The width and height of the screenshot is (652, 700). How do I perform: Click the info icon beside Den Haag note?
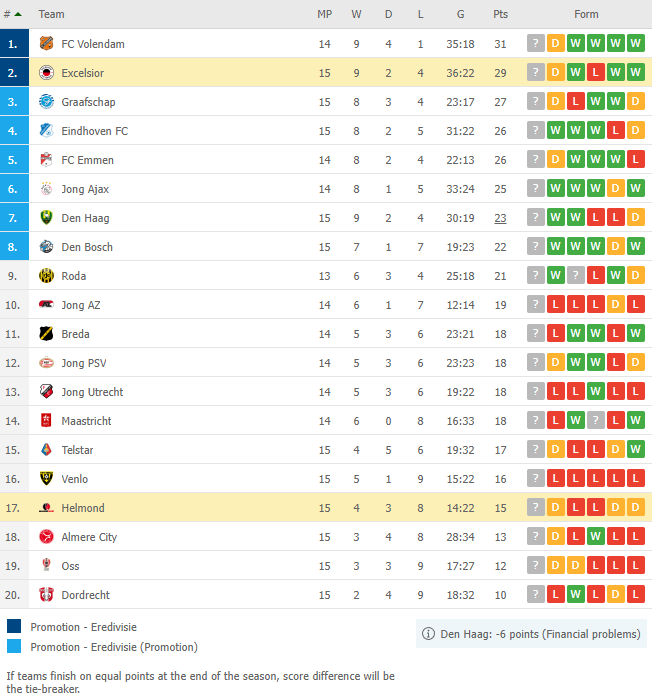click(428, 634)
